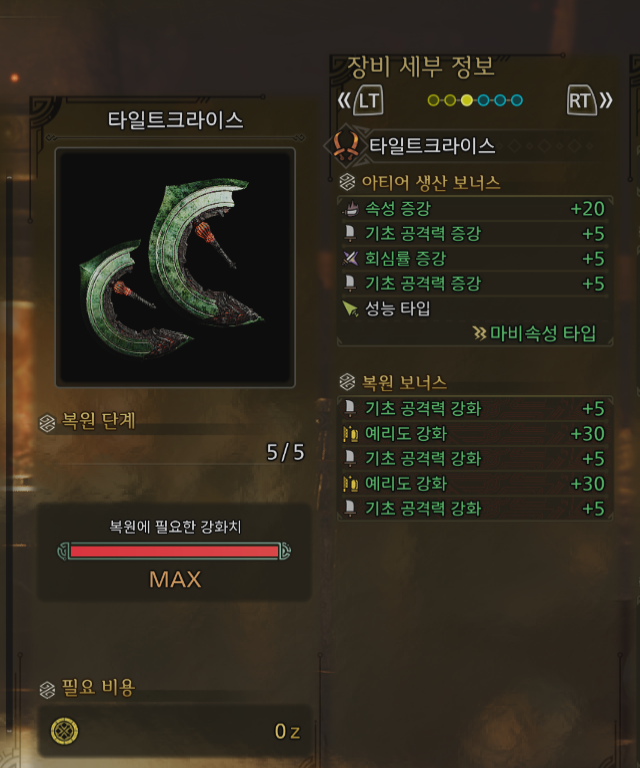Click the LT previous page button
Image resolution: width=640 pixels, height=768 pixels.
368,100
